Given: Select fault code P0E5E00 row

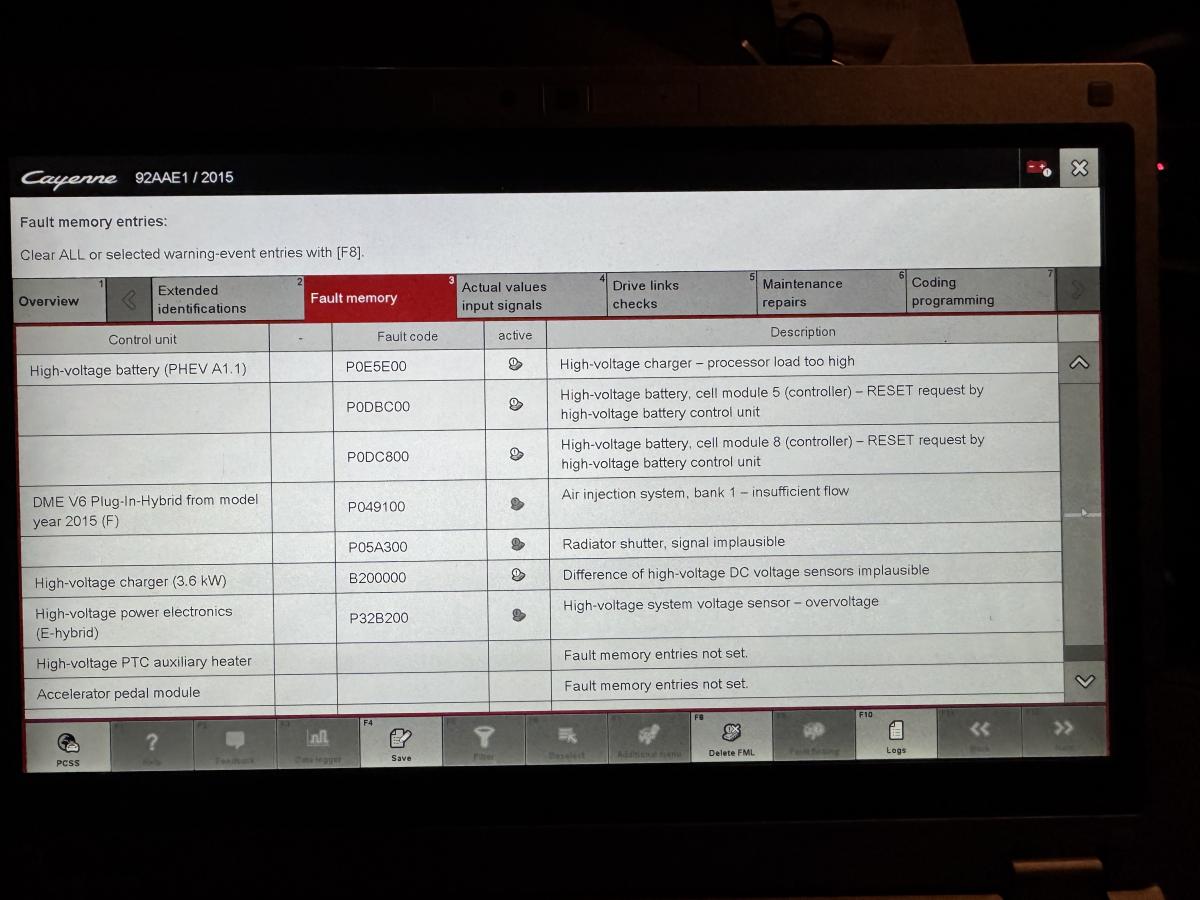Looking at the screenshot, I should 376,366.
